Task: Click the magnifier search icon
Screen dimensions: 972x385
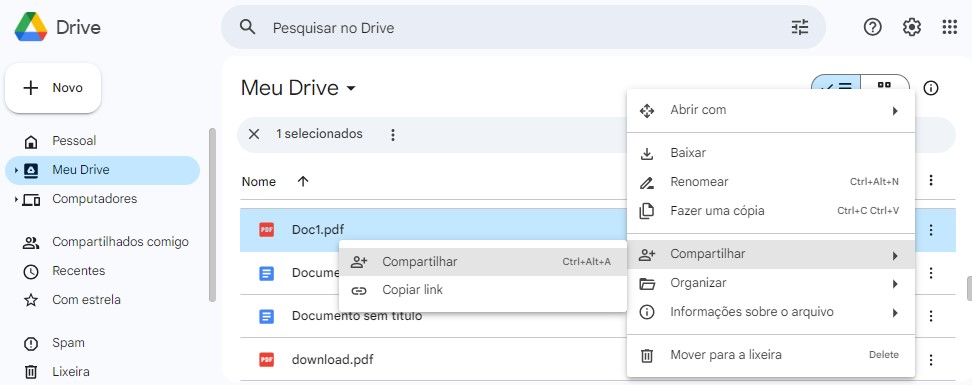Action: [247, 27]
